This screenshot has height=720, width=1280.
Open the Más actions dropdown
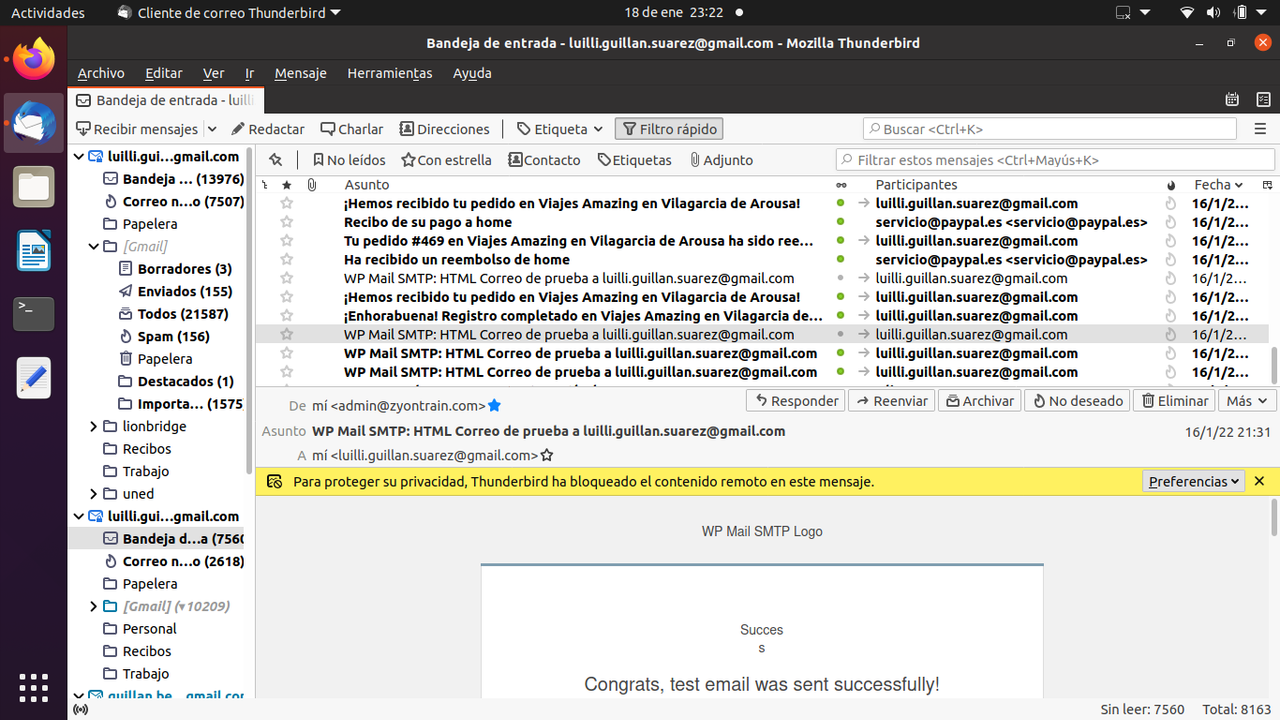point(1246,401)
